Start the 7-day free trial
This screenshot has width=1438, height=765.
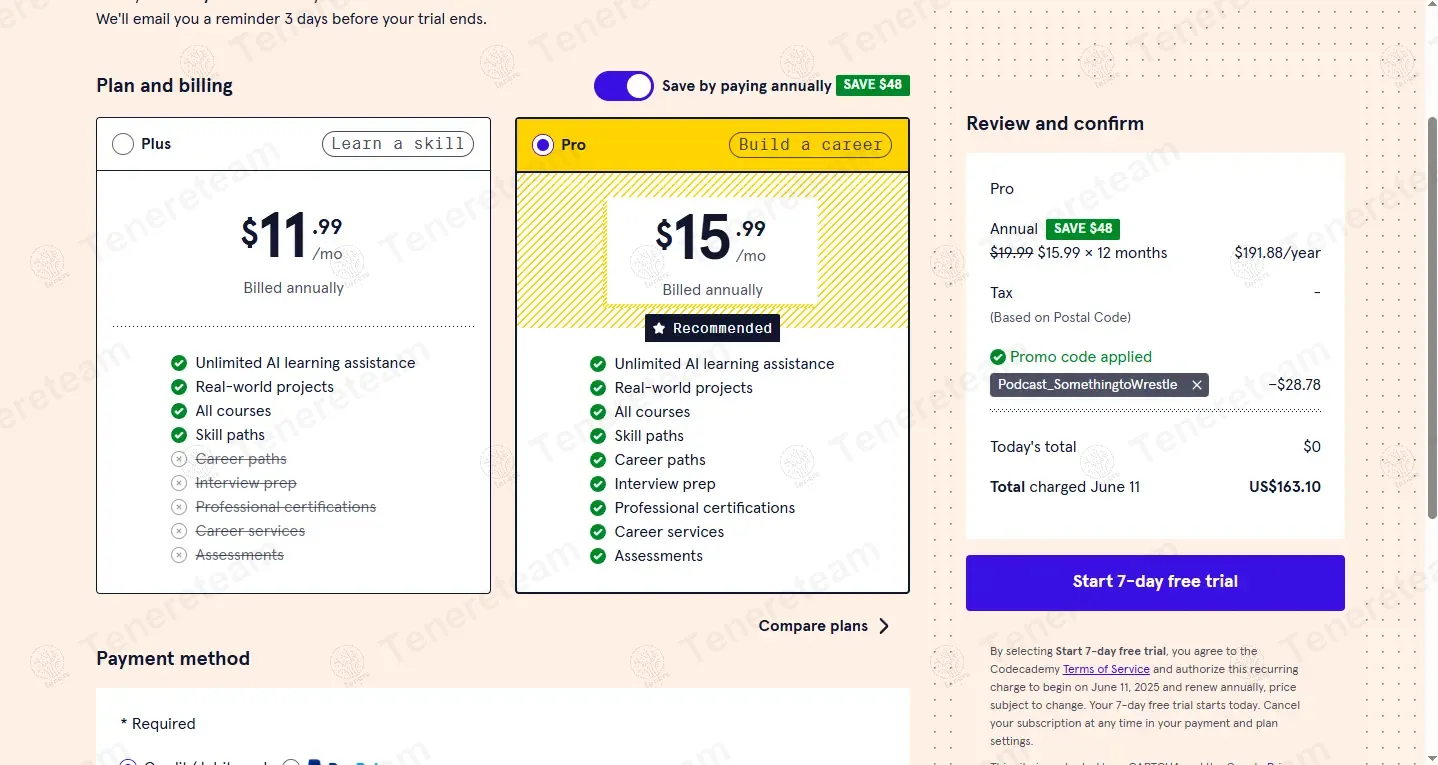click(x=1155, y=582)
